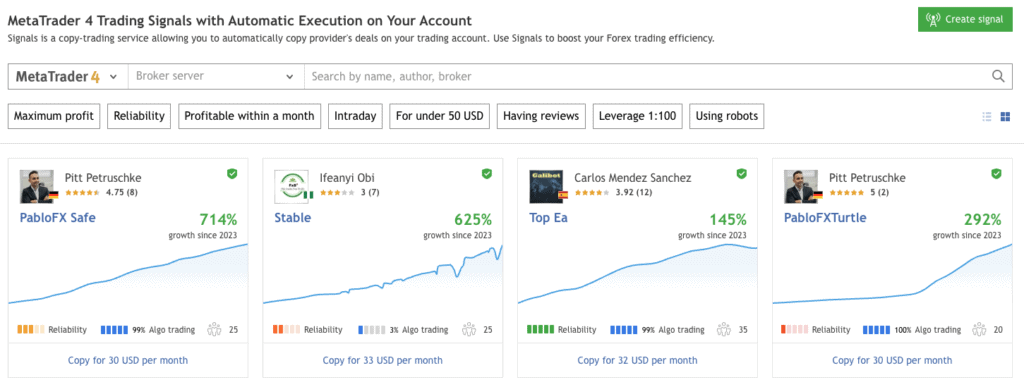The height and width of the screenshot is (387, 1024).
Task: Click verified shield on Top Ea card
Action: (x=741, y=174)
